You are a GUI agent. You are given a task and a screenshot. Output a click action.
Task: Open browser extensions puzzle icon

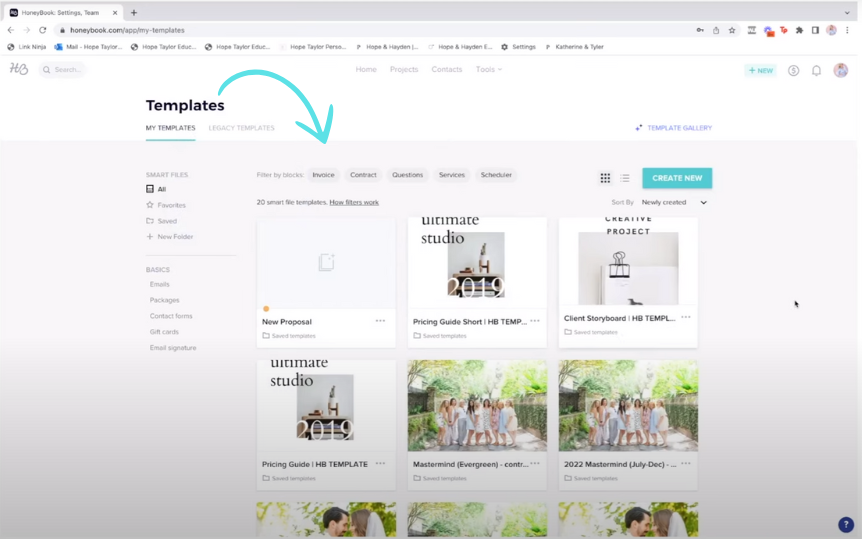[799, 30]
